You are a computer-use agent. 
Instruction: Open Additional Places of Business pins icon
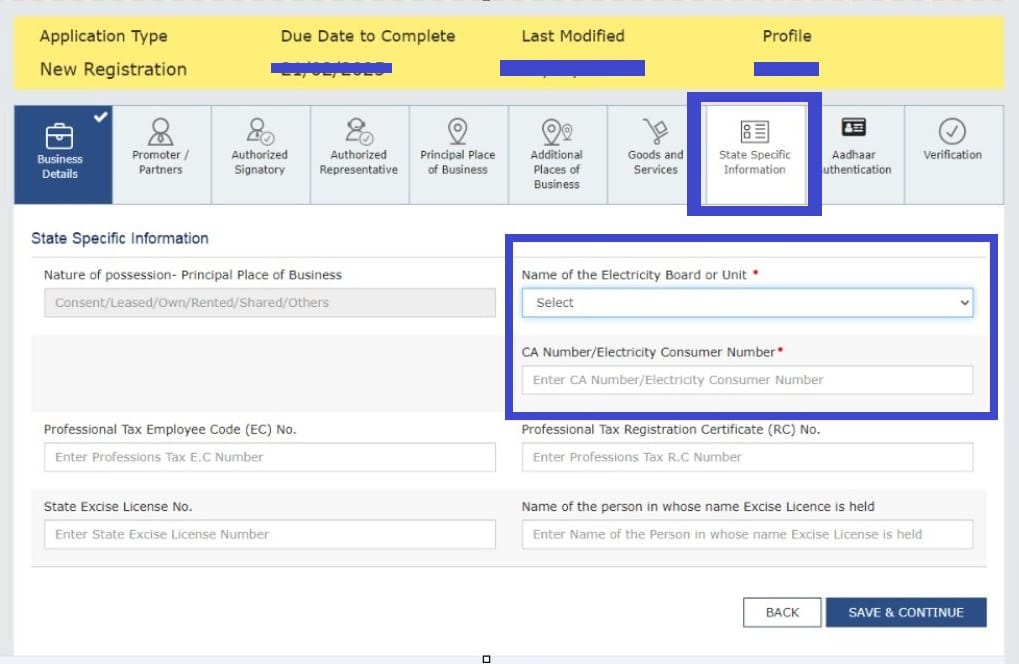click(557, 132)
